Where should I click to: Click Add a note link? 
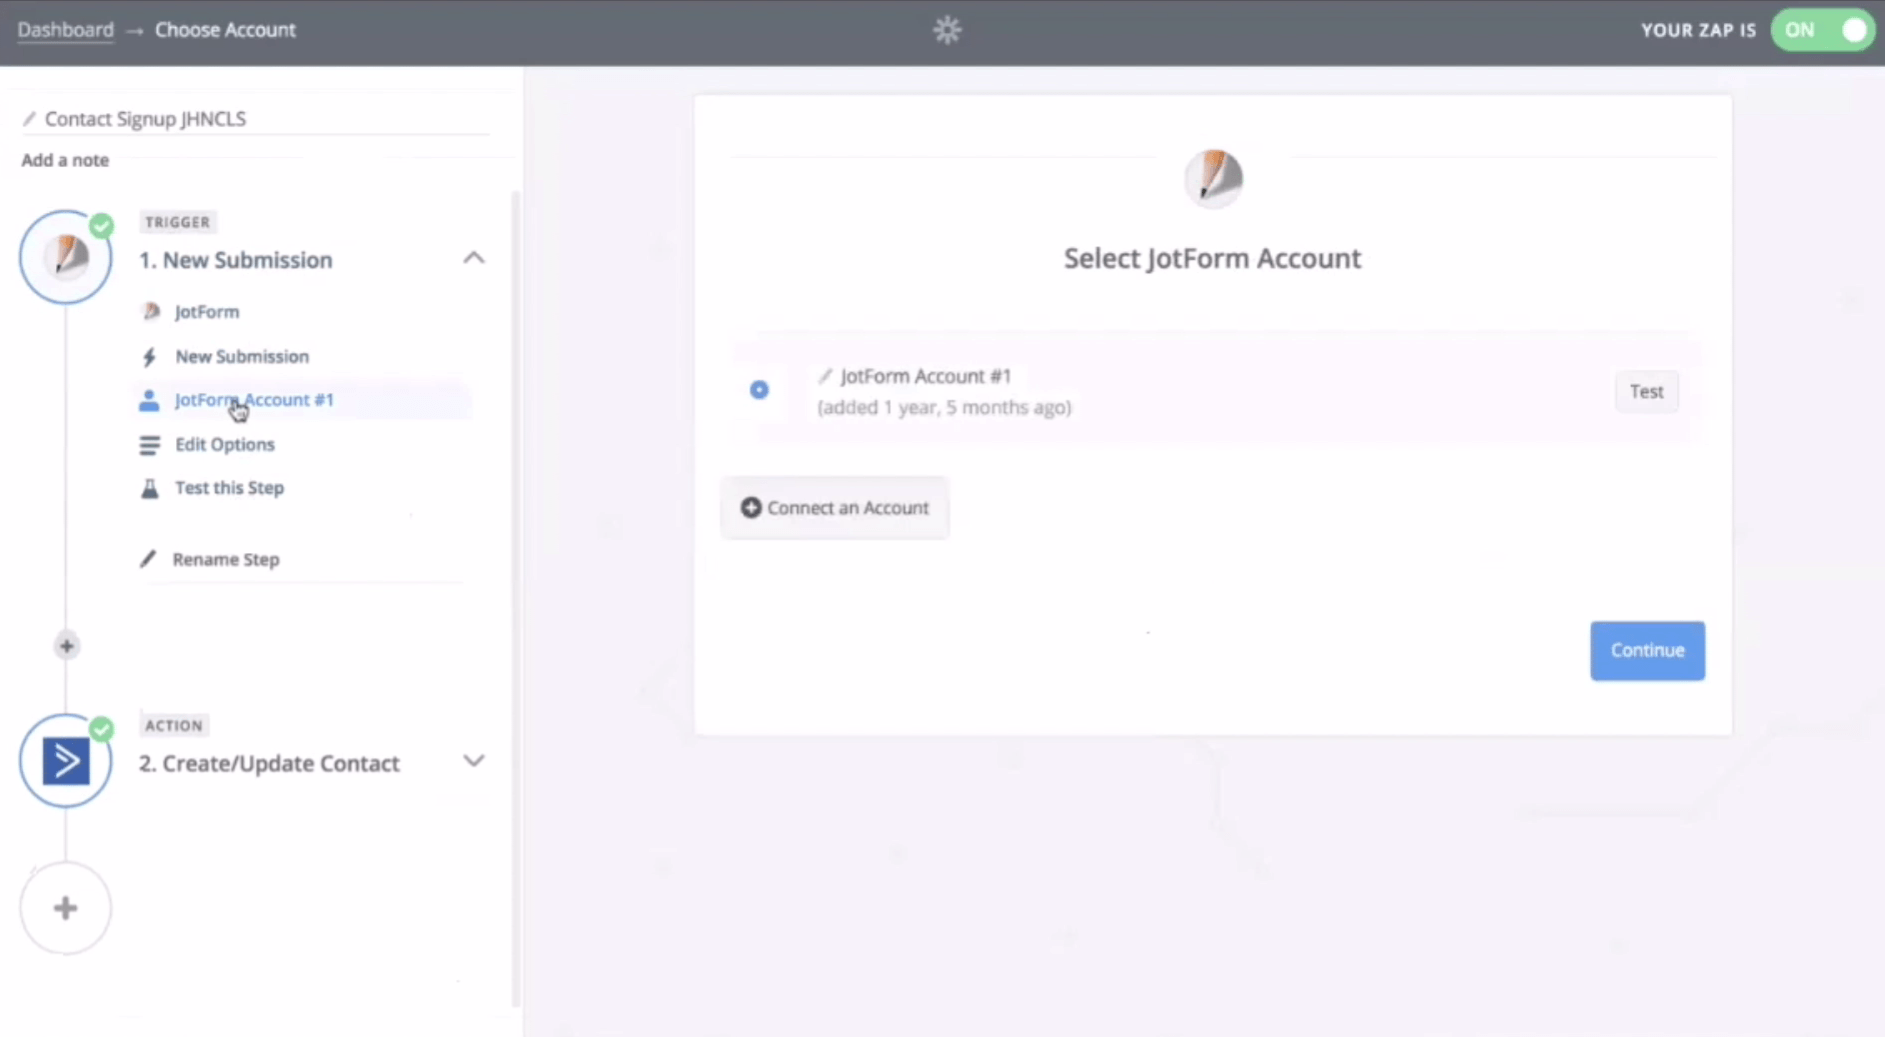point(65,160)
